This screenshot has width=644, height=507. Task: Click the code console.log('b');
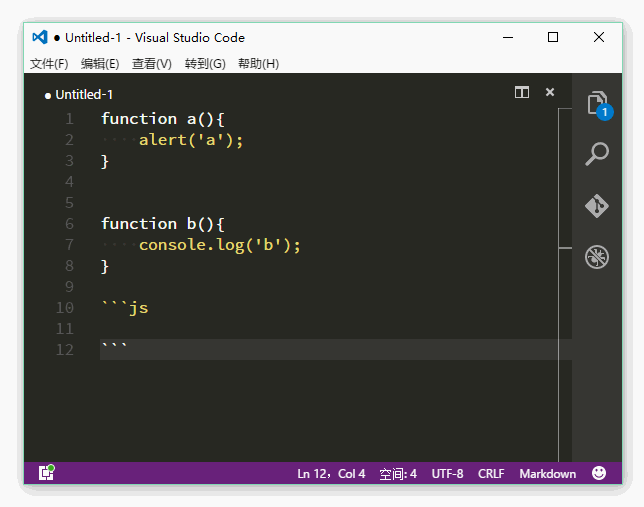220,245
